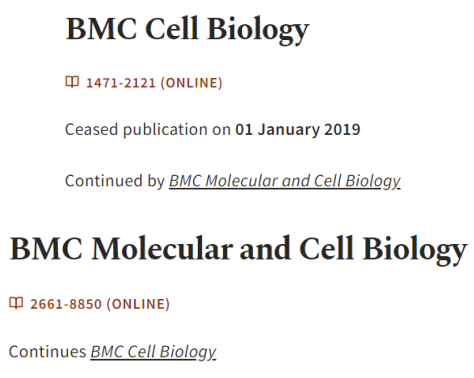Click the word 'Molecular' in large heading
The image size is (474, 378).
pyautogui.click(x=162, y=248)
